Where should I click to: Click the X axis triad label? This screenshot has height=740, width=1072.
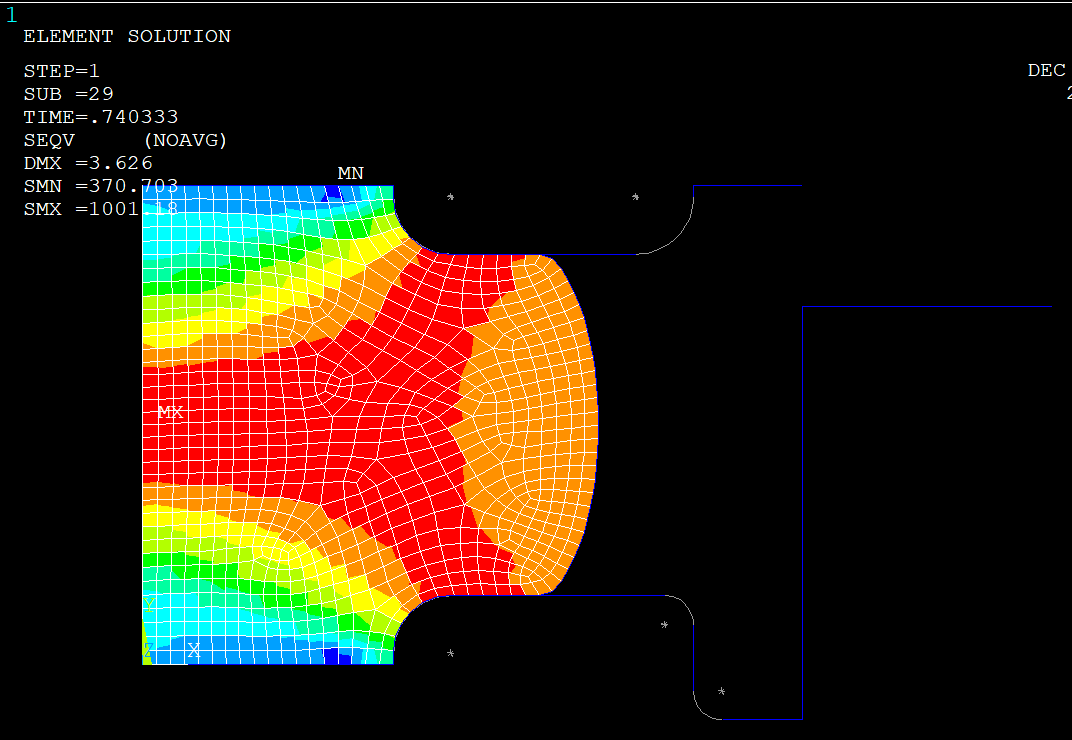(194, 650)
